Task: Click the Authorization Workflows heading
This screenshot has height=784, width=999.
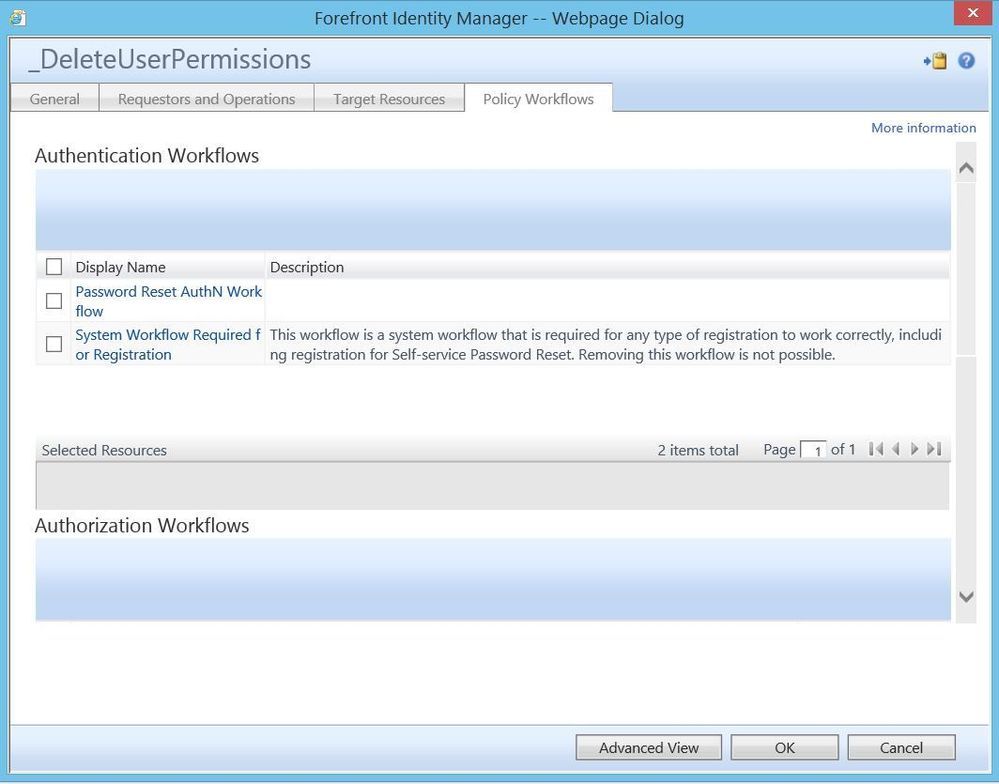Action: (x=141, y=525)
